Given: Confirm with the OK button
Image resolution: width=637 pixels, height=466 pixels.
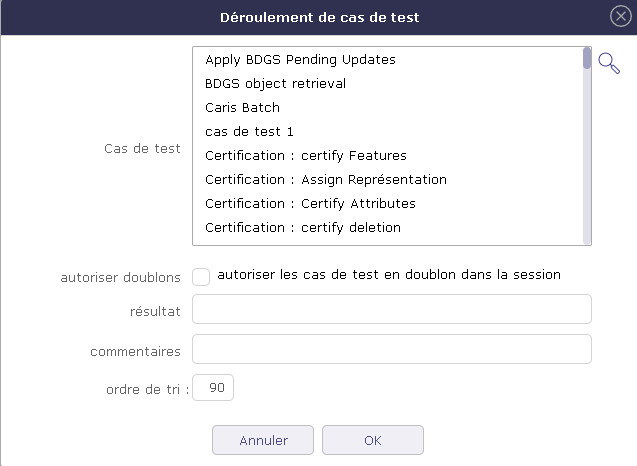Looking at the screenshot, I should coord(372,440).
